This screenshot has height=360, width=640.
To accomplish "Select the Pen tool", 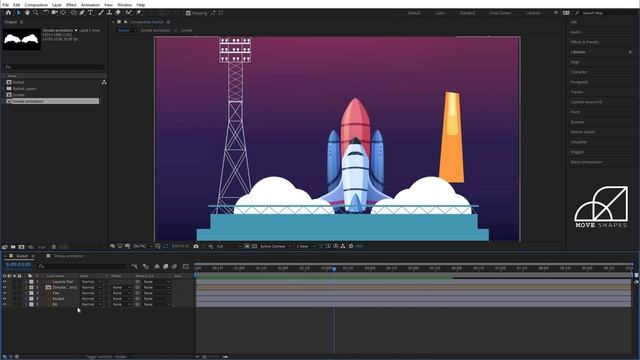I will (x=82, y=13).
